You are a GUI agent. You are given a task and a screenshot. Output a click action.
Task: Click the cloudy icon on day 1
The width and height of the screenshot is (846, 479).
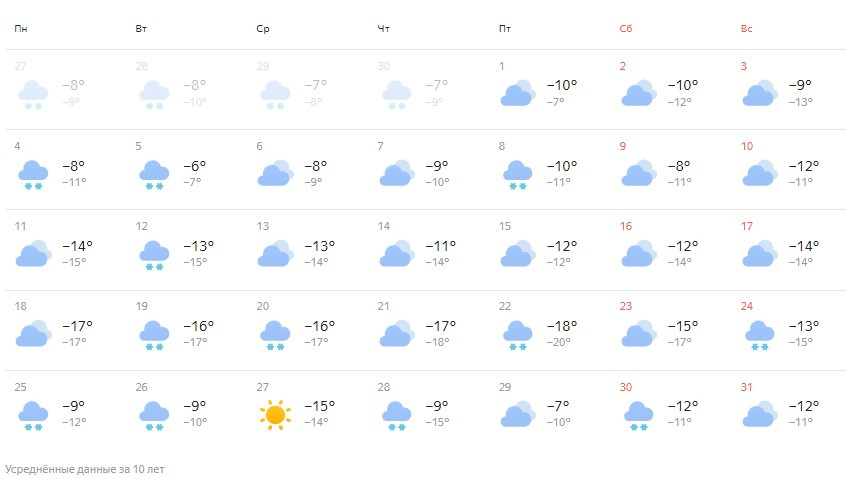point(518,93)
